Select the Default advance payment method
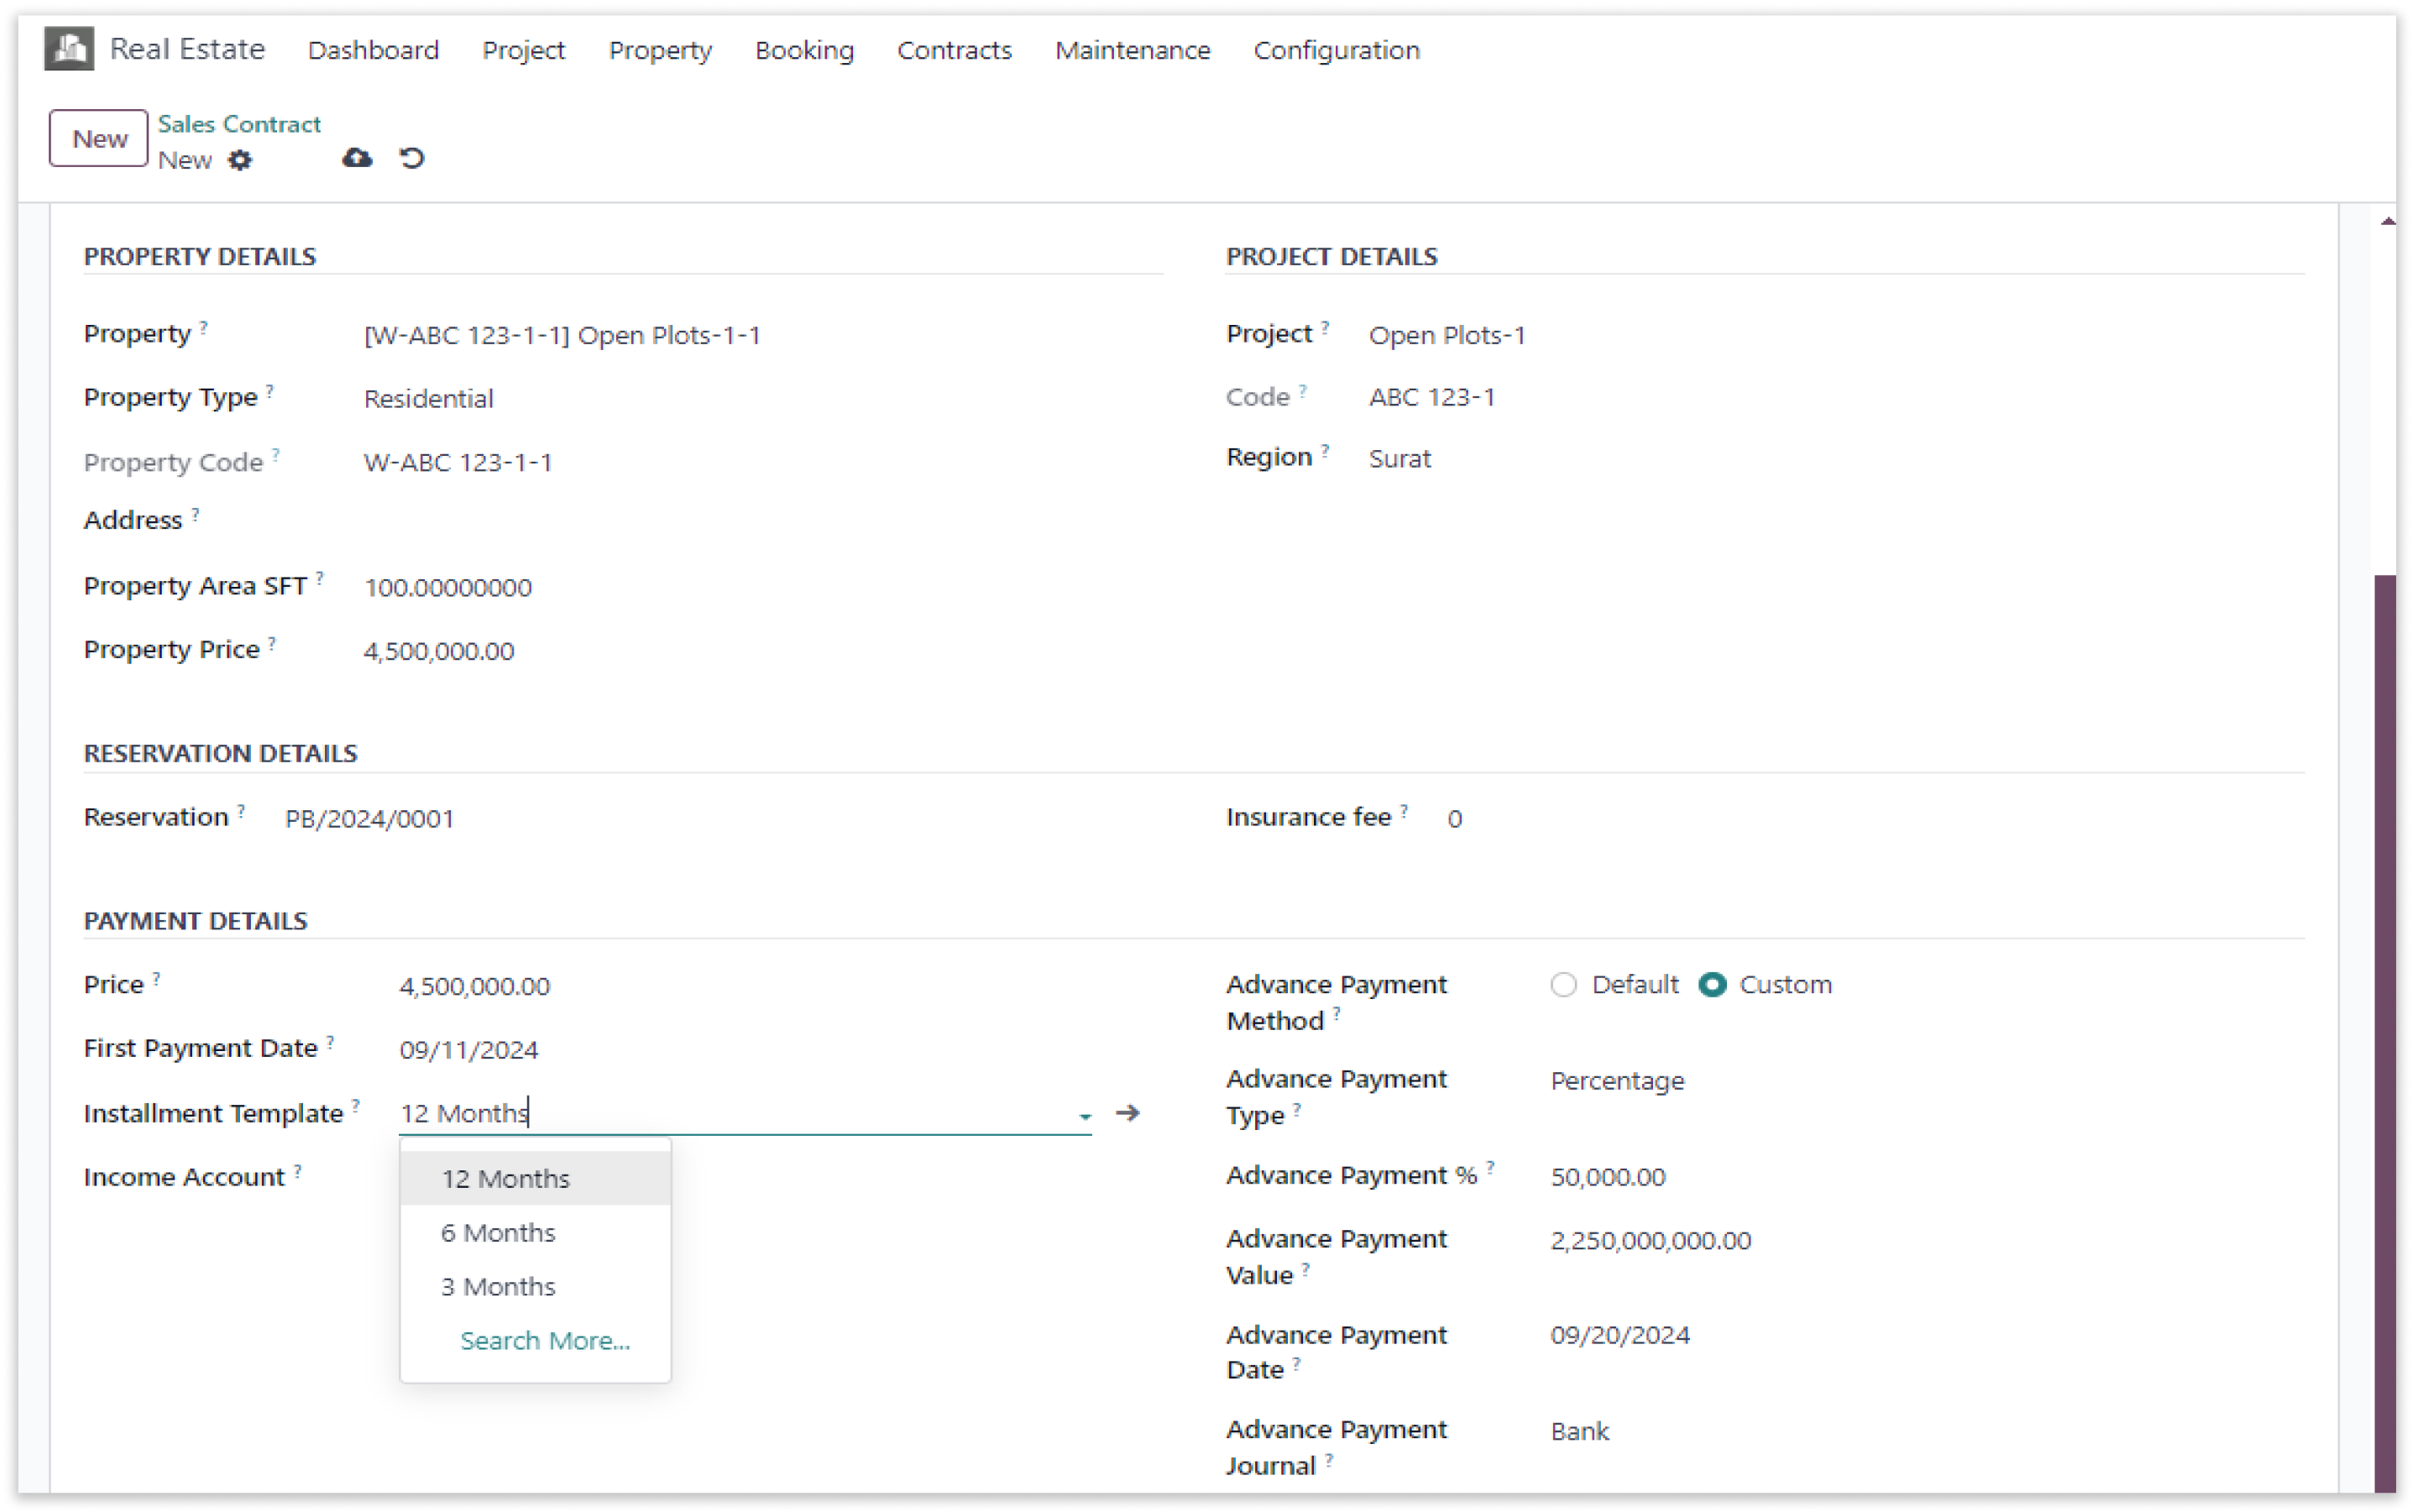2412x1512 pixels. click(x=1563, y=985)
